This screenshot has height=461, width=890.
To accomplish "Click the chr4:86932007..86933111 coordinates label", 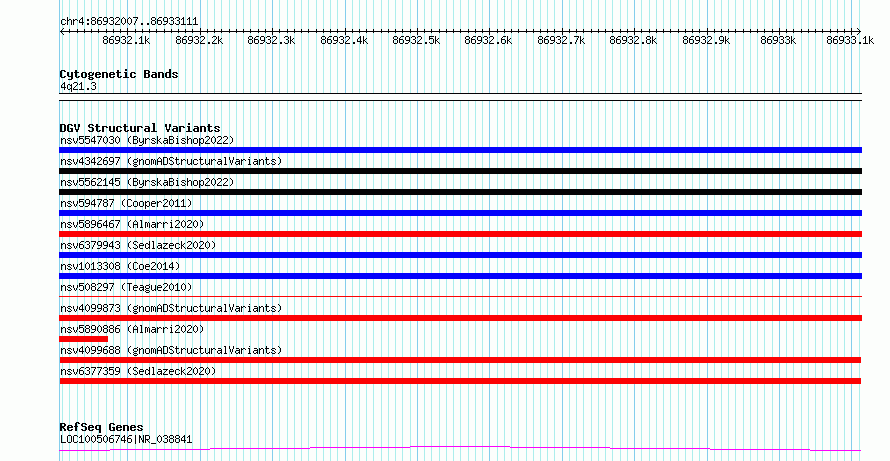I will pyautogui.click(x=129, y=22).
